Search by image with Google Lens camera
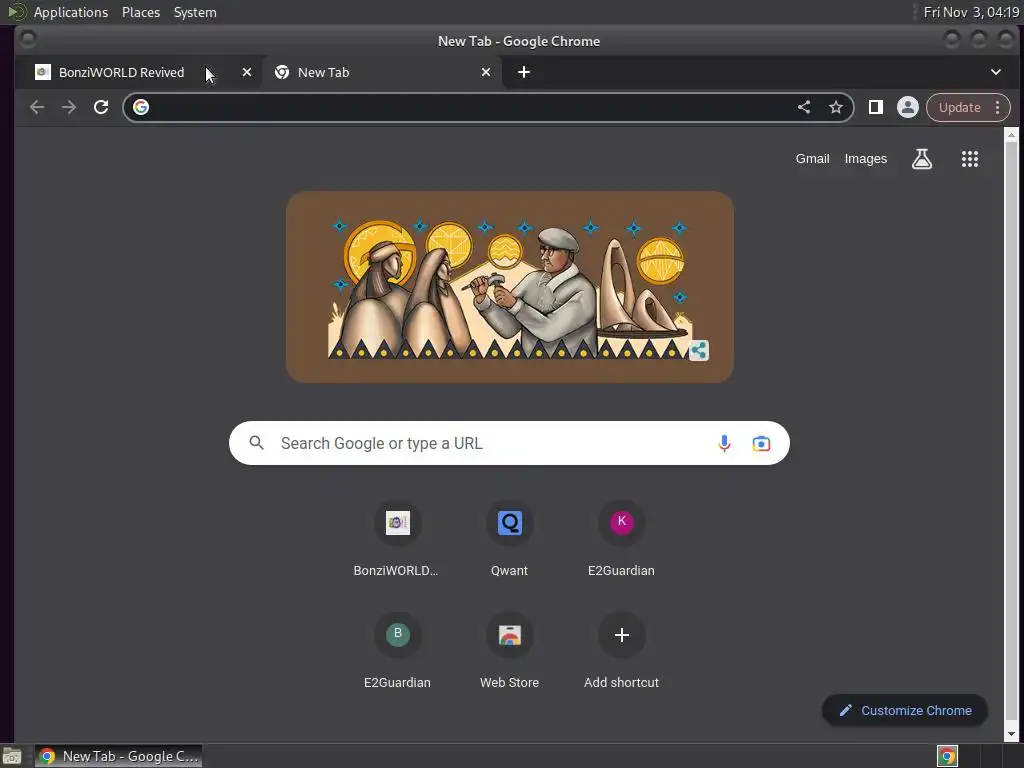 tap(761, 443)
